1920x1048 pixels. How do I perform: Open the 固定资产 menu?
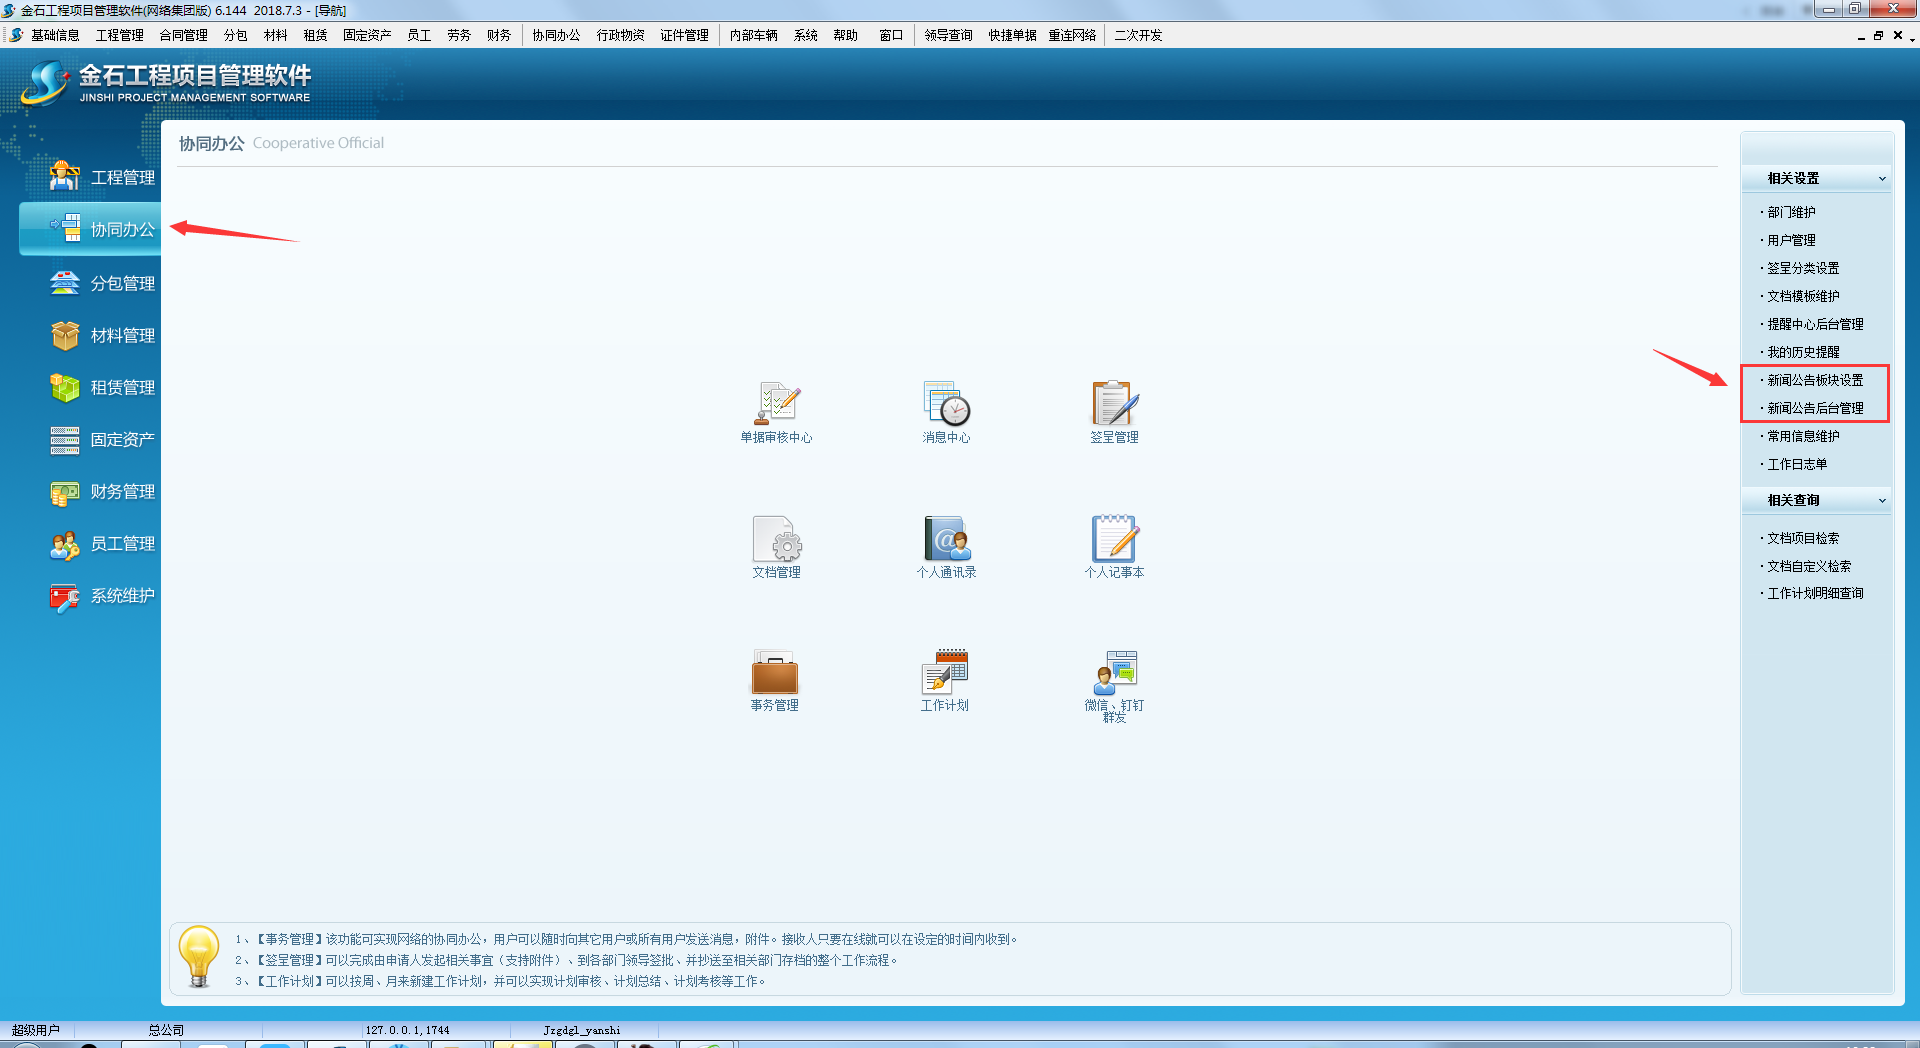[367, 35]
